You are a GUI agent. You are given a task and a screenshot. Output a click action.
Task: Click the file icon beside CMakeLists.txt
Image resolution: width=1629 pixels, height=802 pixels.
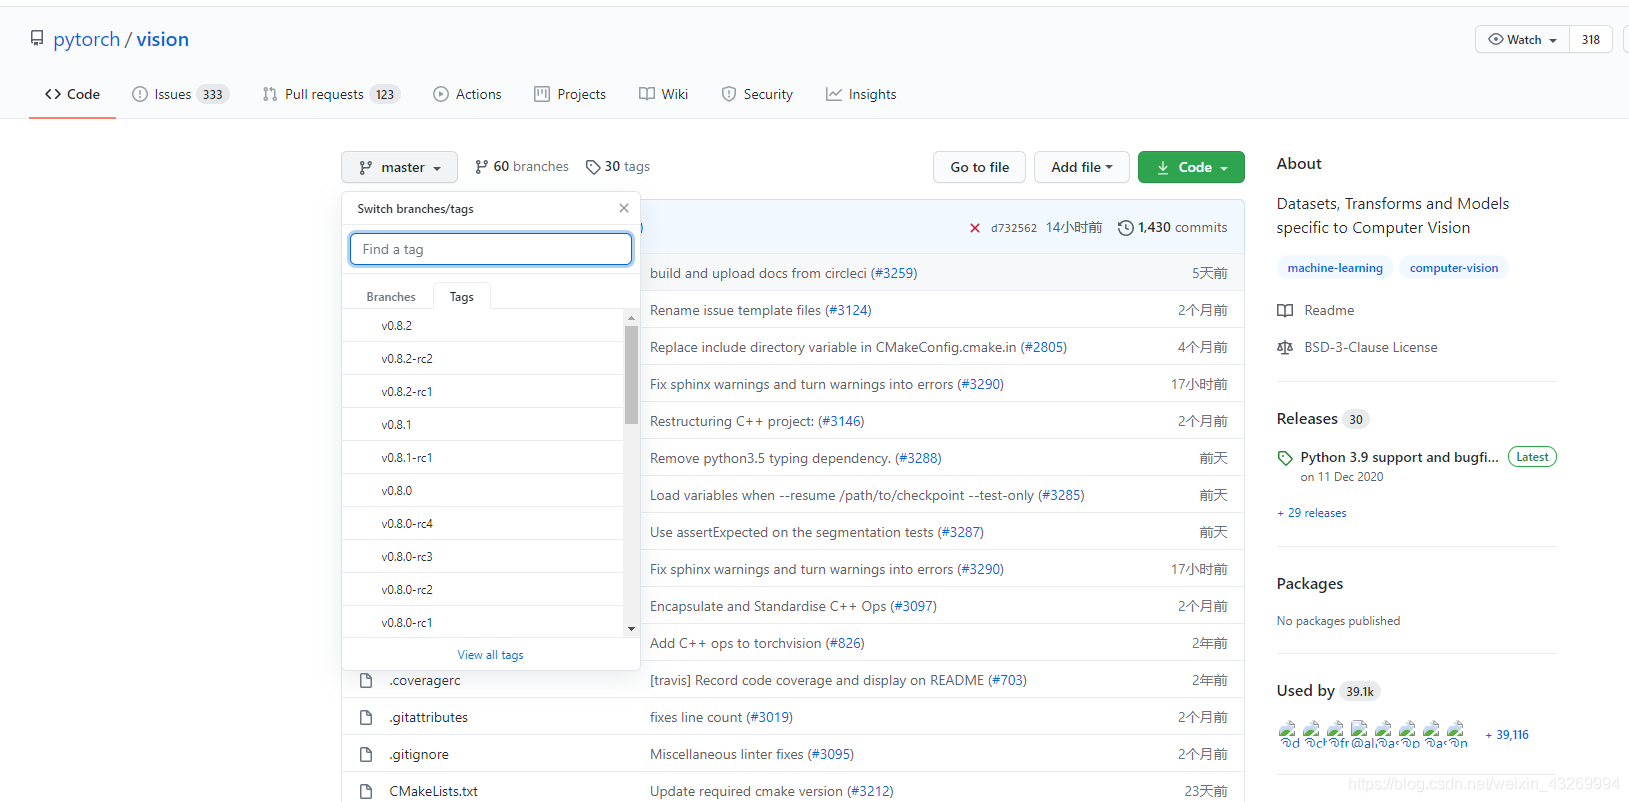[x=366, y=791]
